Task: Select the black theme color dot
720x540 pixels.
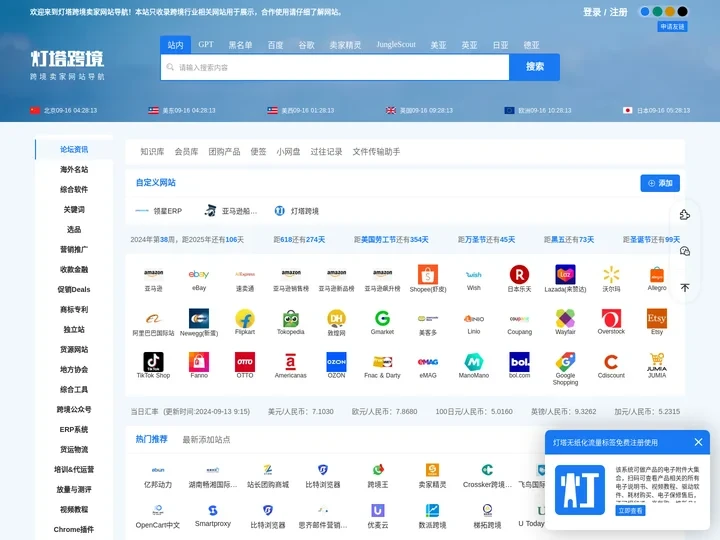Action: (x=683, y=11)
